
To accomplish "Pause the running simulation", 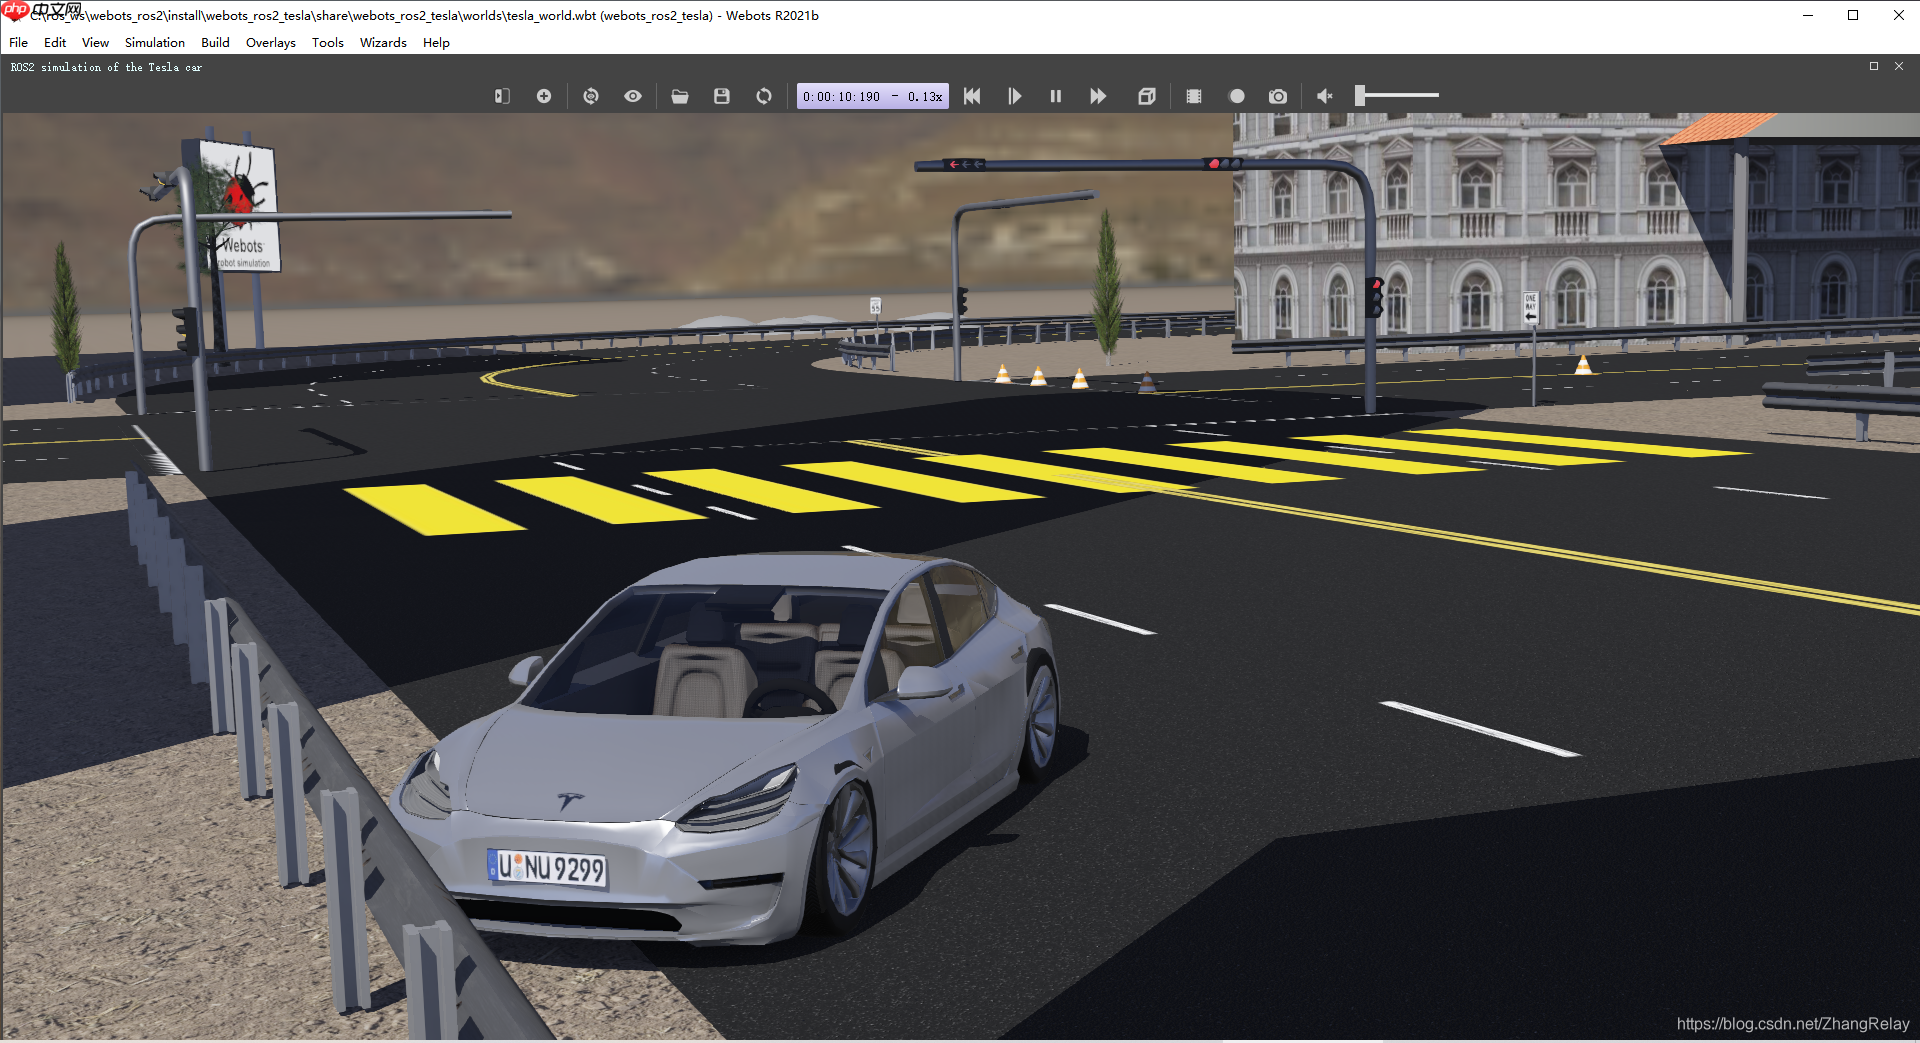I will 1056,96.
